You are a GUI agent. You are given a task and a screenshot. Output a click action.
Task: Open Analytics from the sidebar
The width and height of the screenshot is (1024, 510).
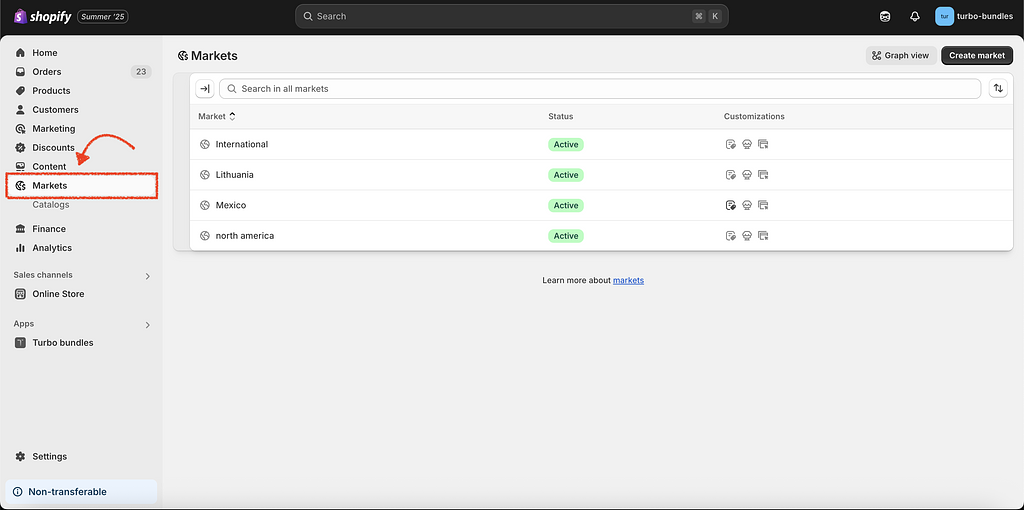coord(52,248)
